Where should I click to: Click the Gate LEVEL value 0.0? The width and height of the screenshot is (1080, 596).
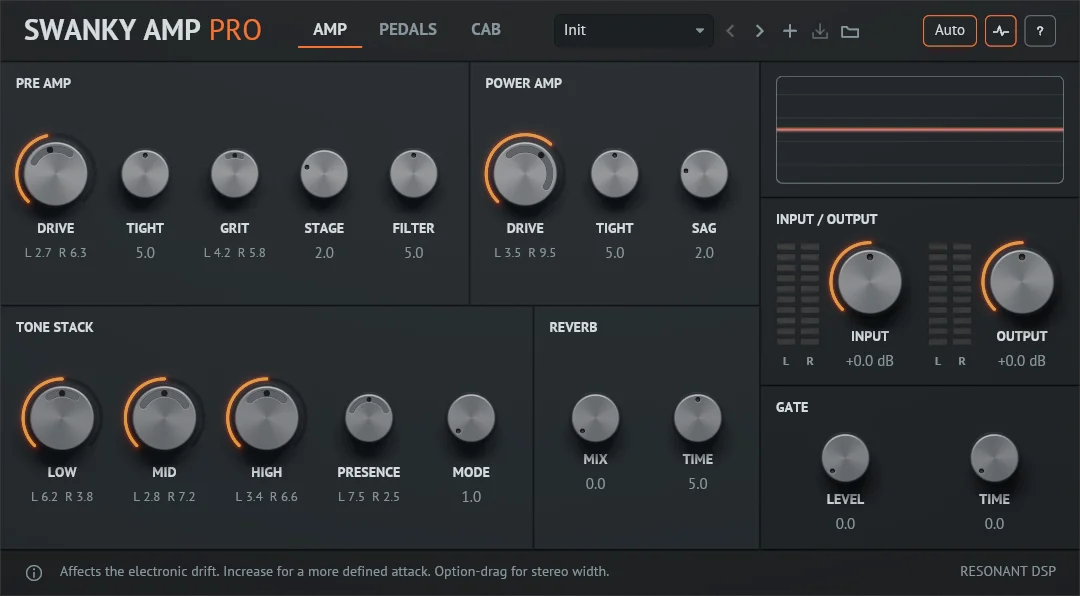pos(845,524)
